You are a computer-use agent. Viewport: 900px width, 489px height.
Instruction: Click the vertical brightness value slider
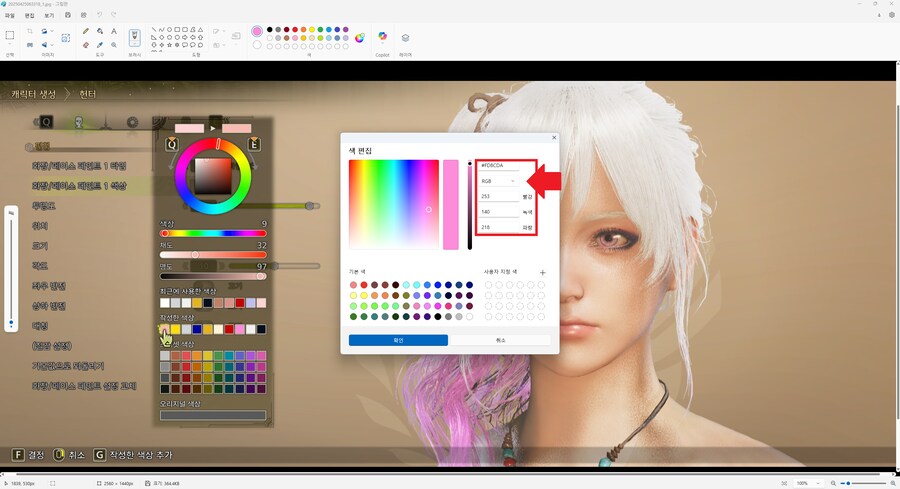[x=470, y=205]
